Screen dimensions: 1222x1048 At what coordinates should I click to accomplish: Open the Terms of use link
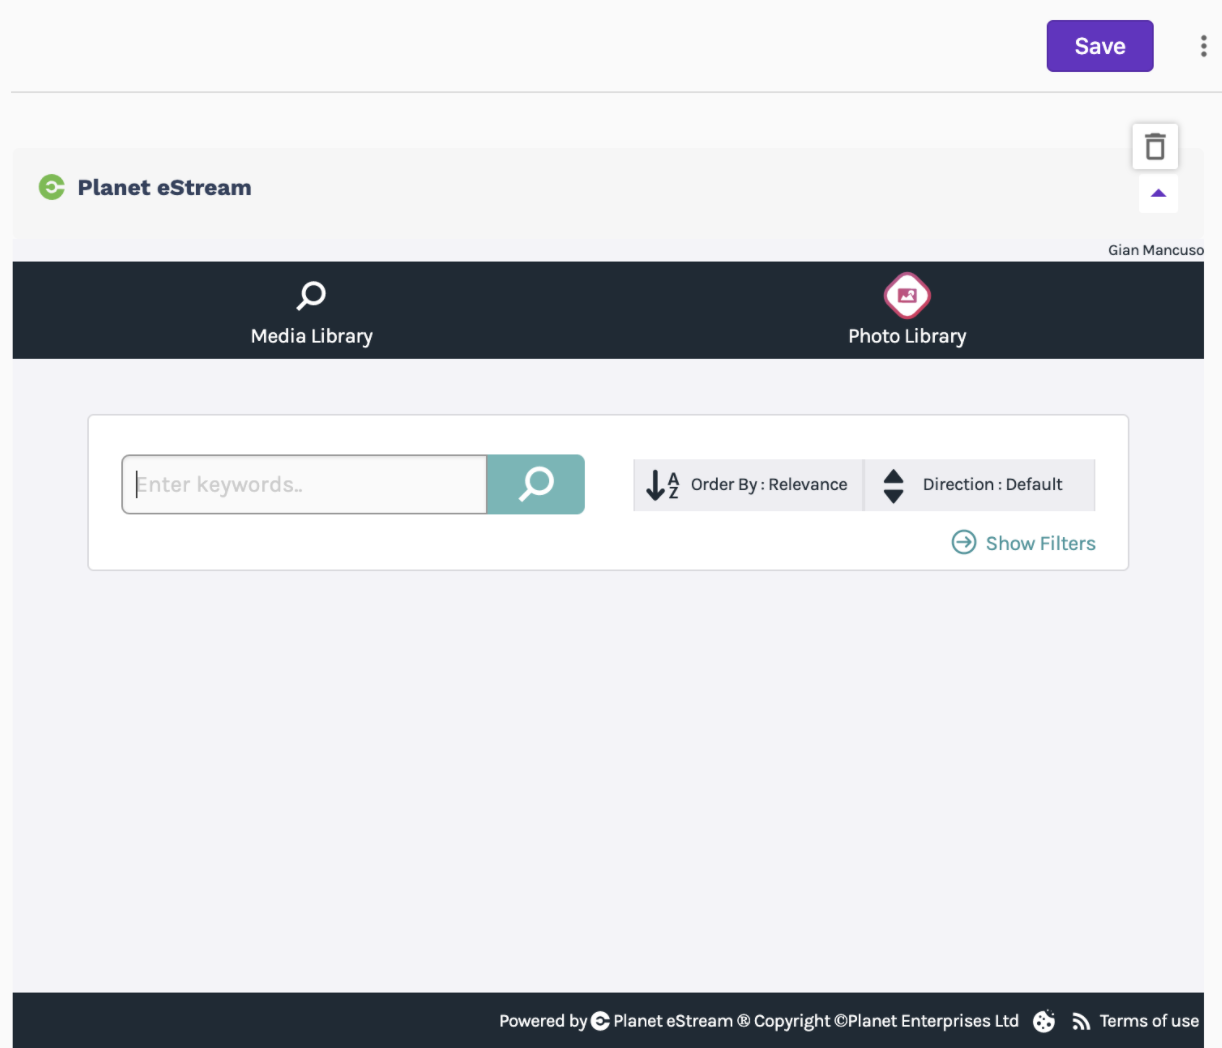point(1149,1021)
